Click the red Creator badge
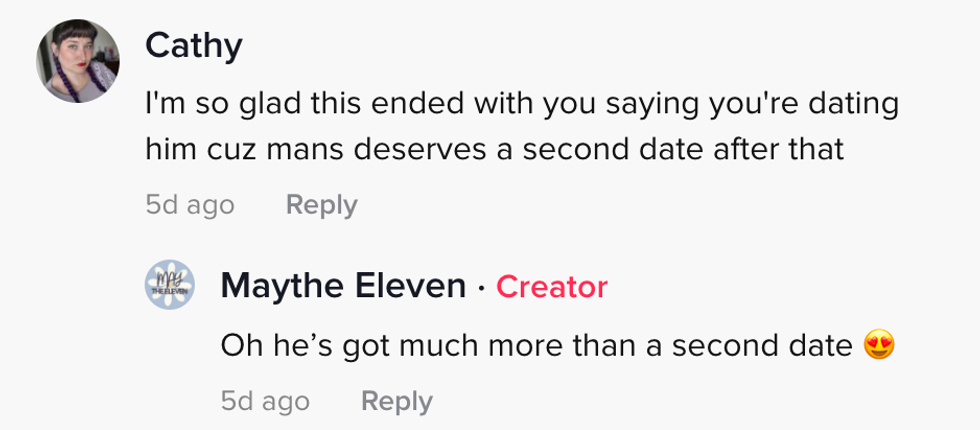Viewport: 980px width, 430px height. pos(552,287)
